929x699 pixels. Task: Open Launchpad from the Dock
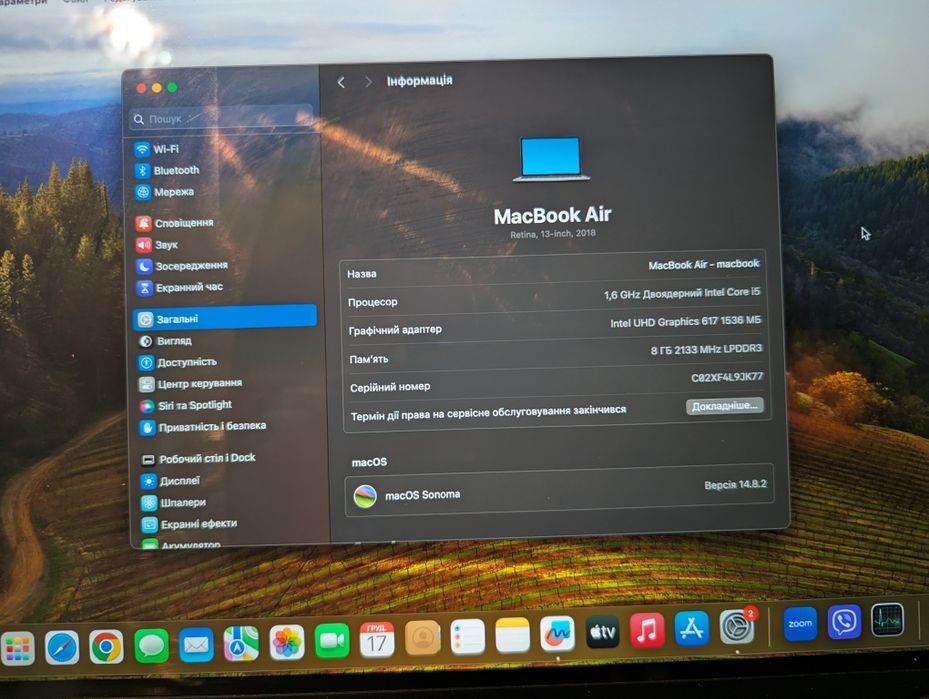18,648
